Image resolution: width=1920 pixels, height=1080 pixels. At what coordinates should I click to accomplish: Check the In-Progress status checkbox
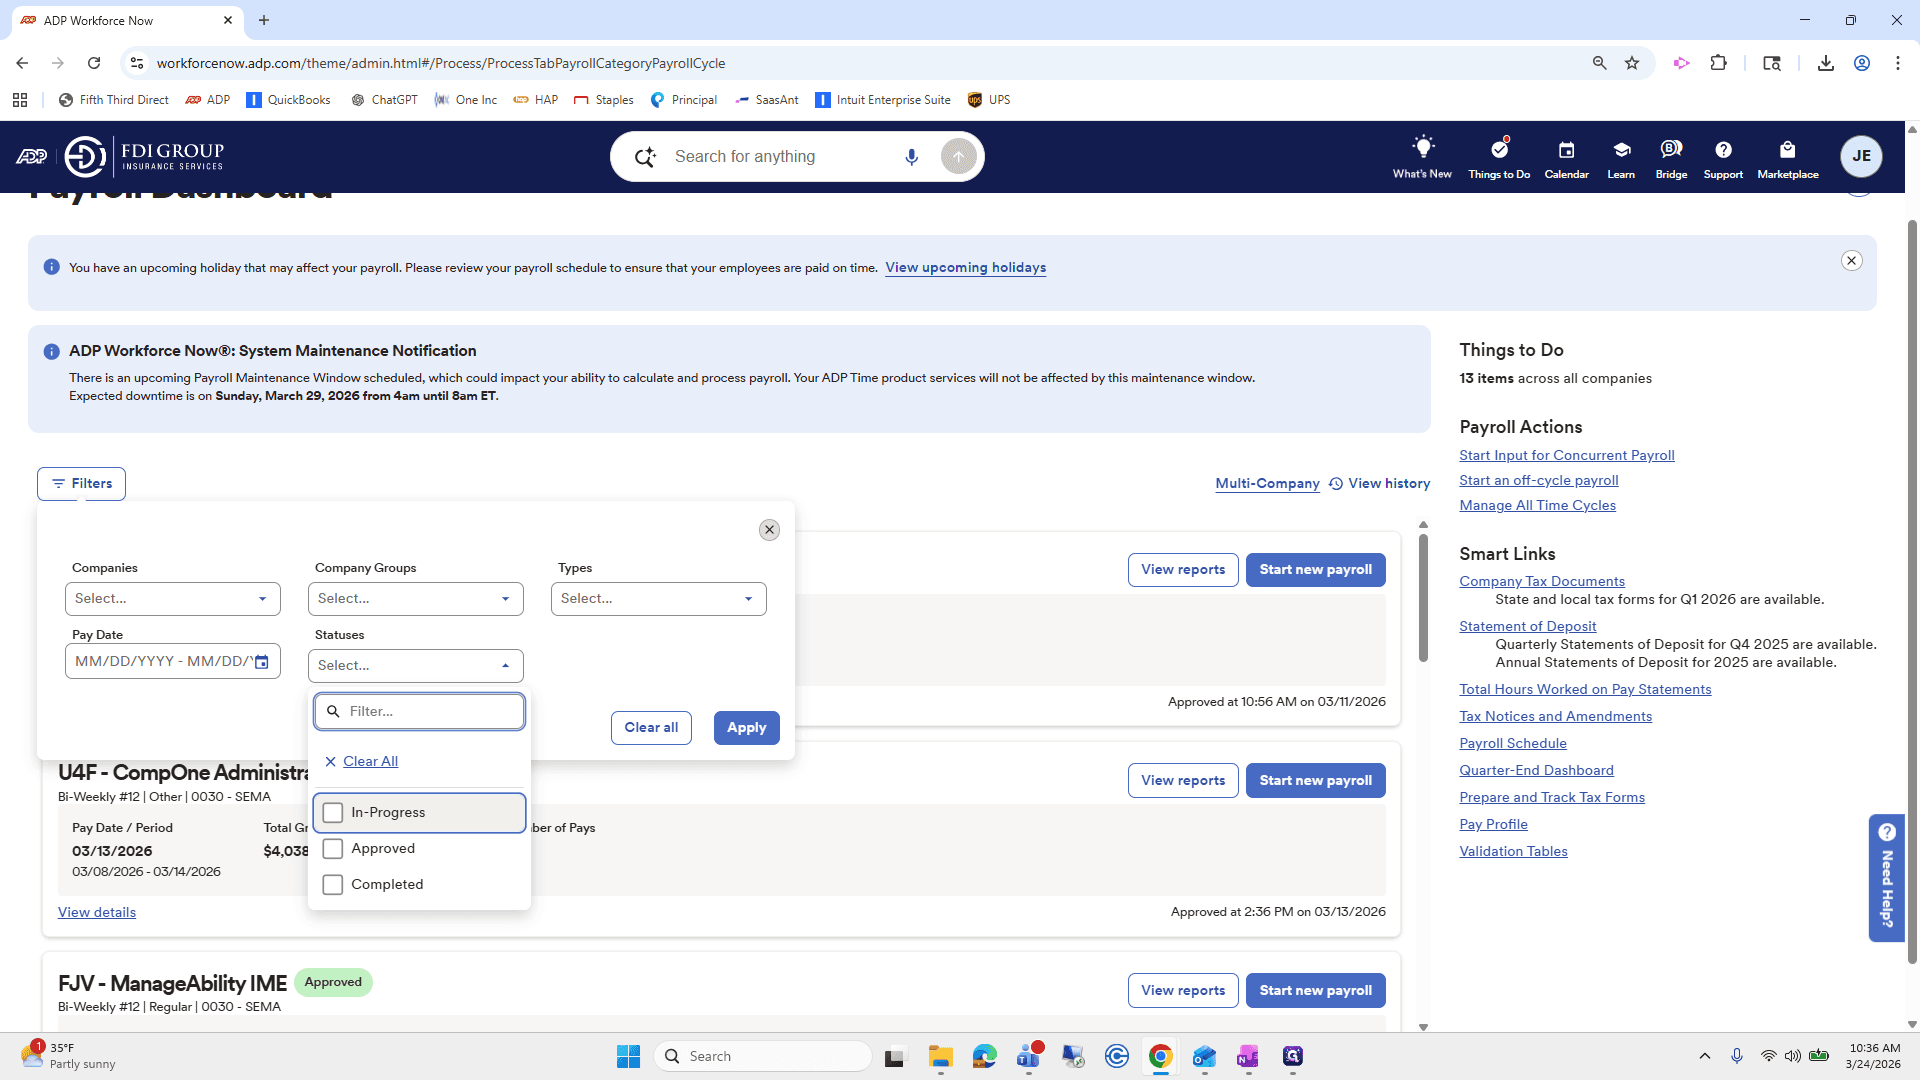[x=333, y=813]
